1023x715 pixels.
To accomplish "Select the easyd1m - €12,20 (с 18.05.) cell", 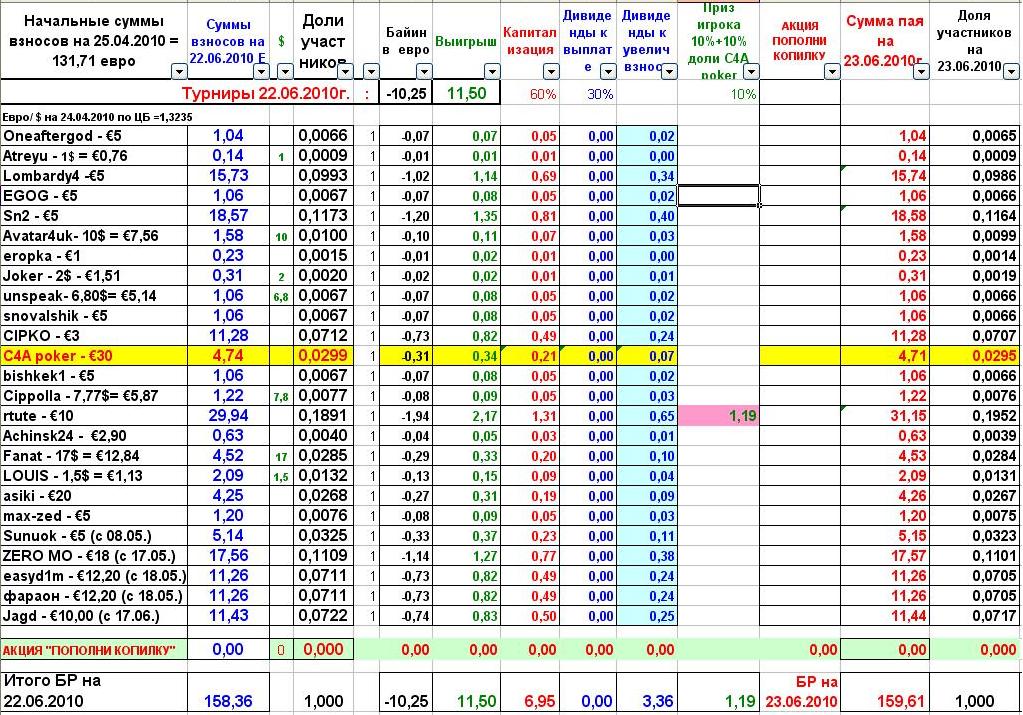I will point(94,576).
